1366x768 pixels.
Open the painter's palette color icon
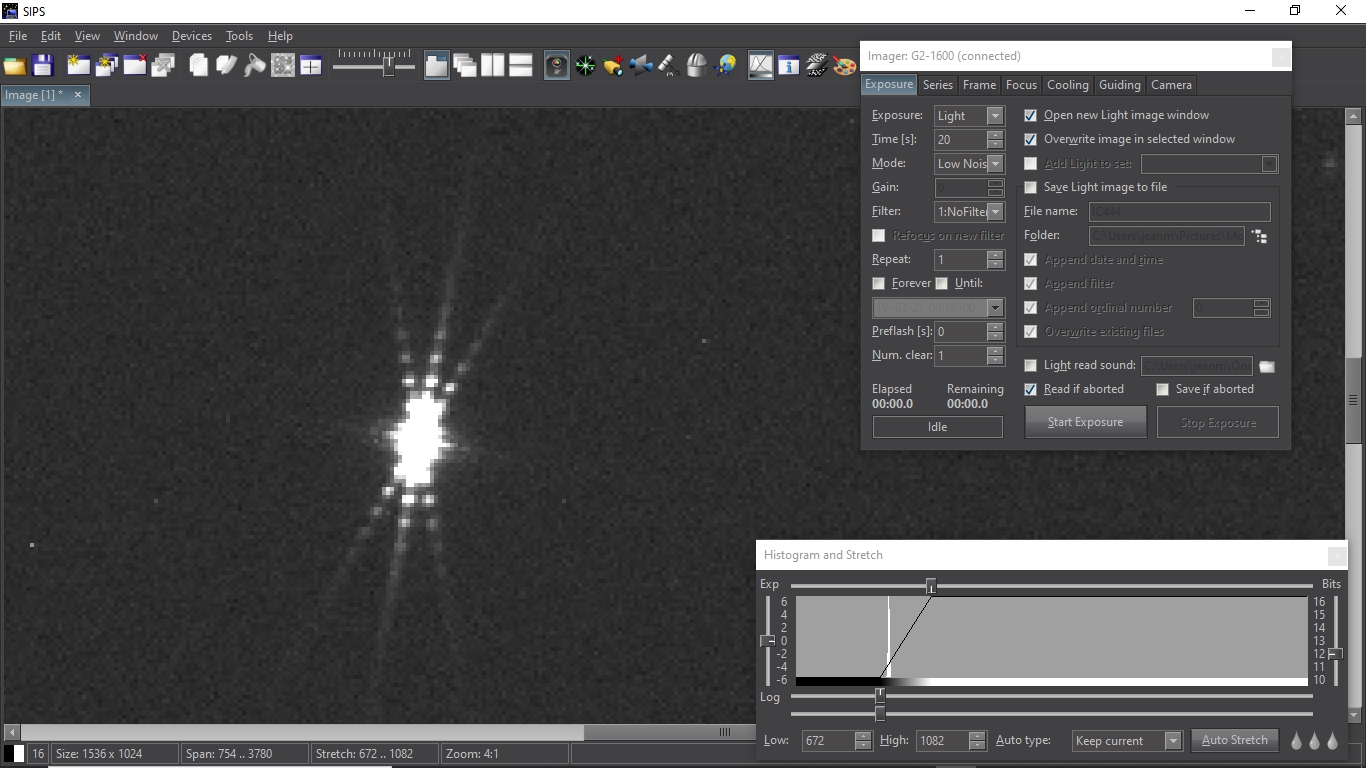pos(845,66)
